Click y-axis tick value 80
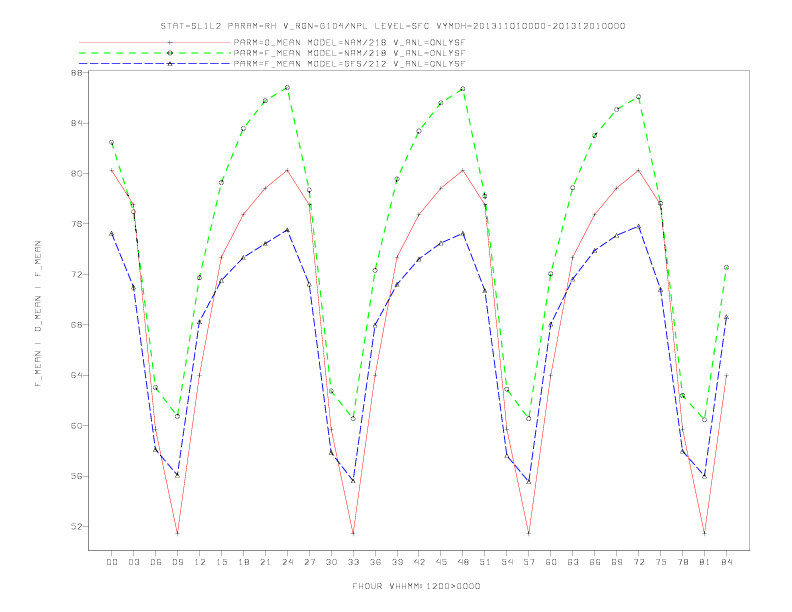The height and width of the screenshot is (612, 792). coord(76,174)
